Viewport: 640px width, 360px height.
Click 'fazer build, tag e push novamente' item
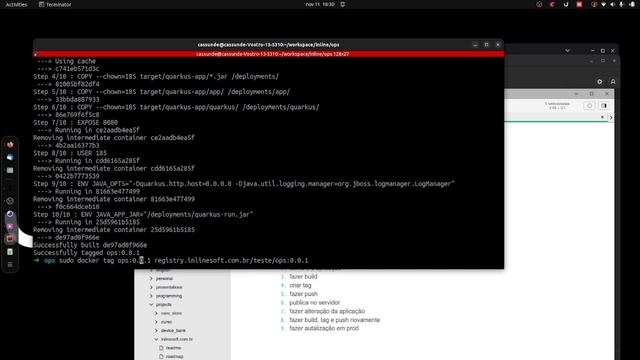[335, 320]
